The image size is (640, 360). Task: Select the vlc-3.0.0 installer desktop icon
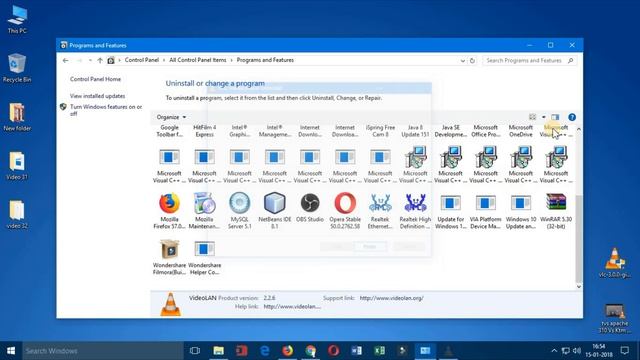pos(615,262)
